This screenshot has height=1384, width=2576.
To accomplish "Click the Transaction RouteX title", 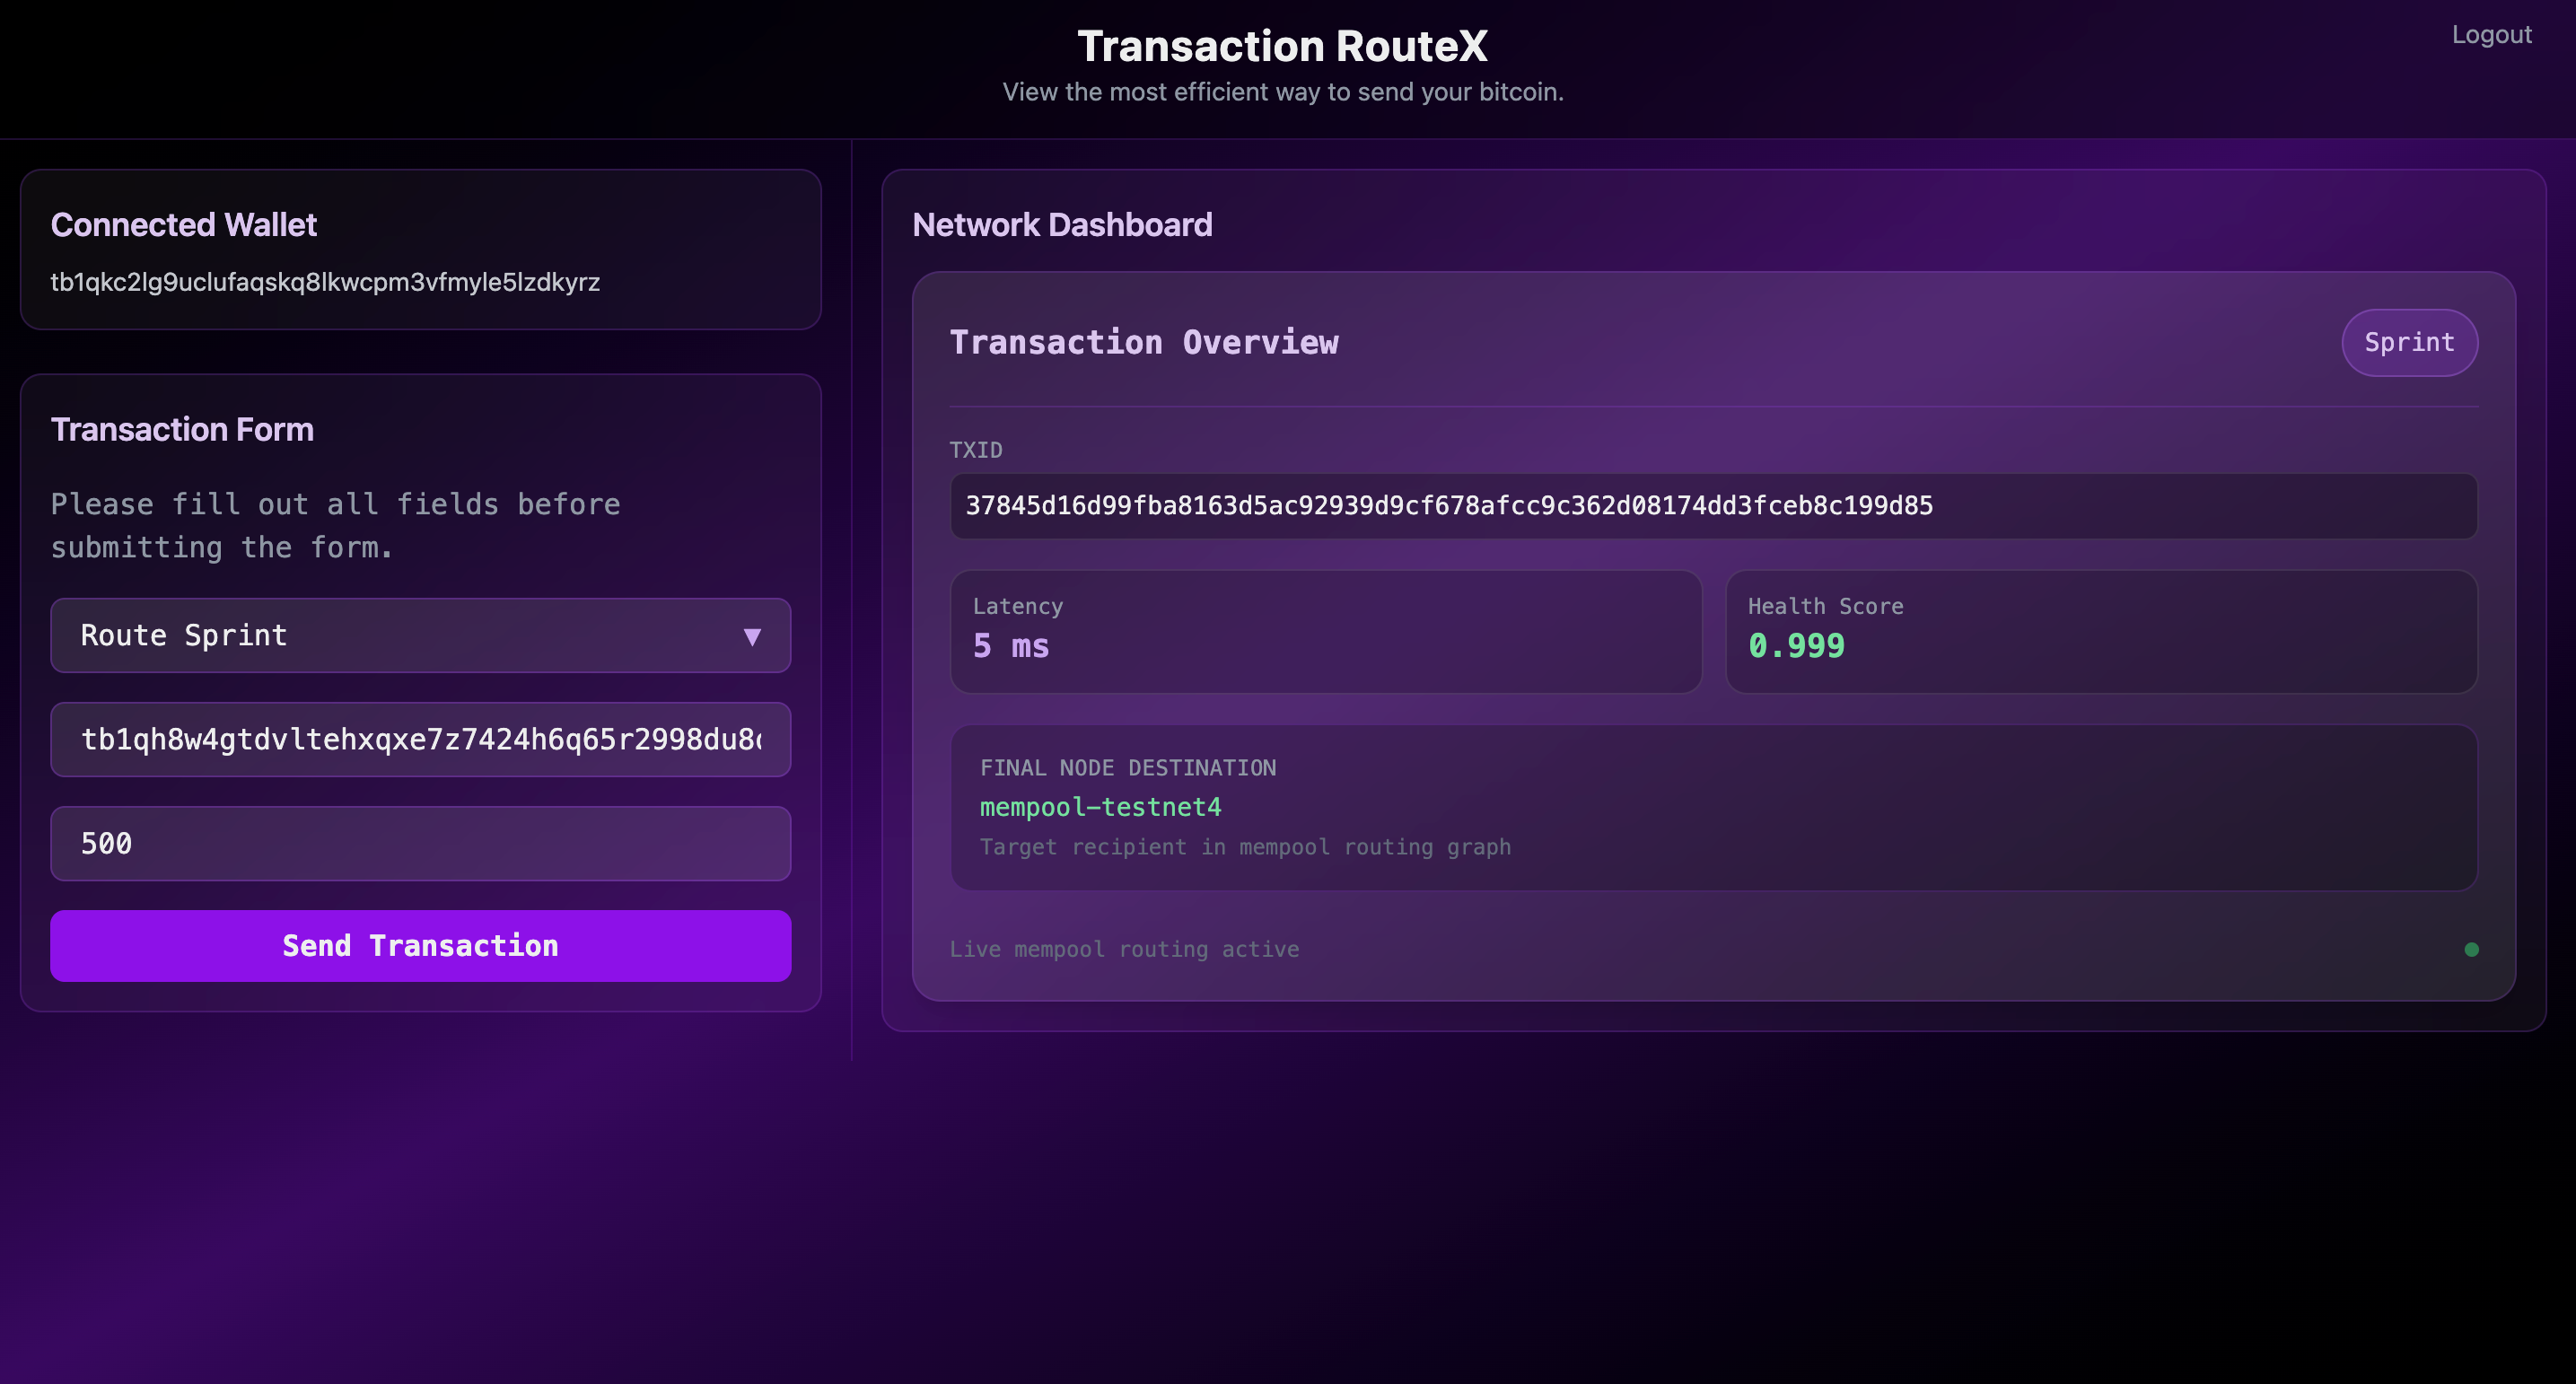I will tap(1282, 46).
